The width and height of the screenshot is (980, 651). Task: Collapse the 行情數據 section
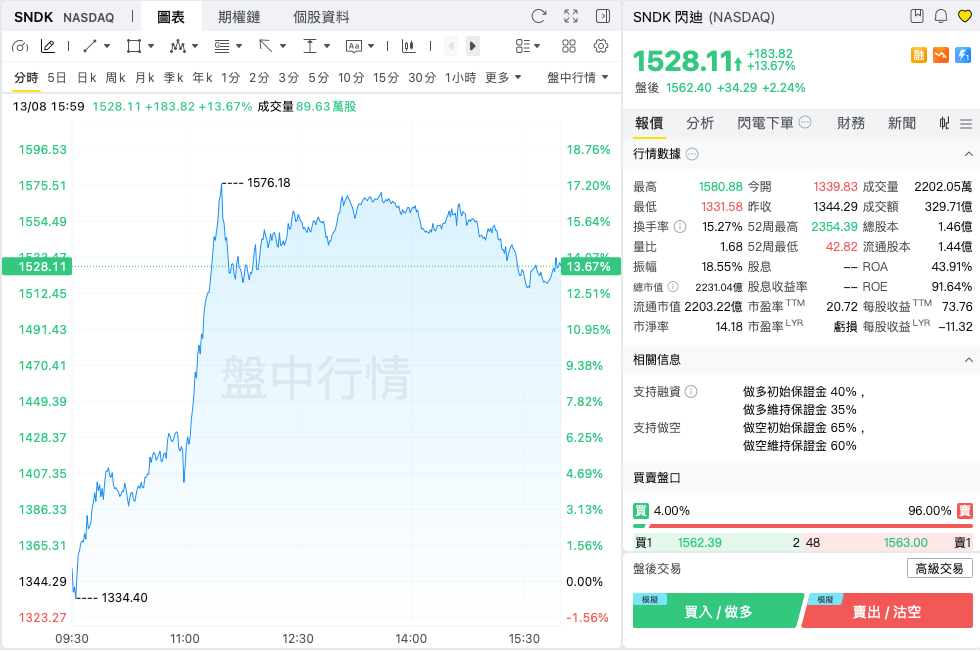click(968, 154)
